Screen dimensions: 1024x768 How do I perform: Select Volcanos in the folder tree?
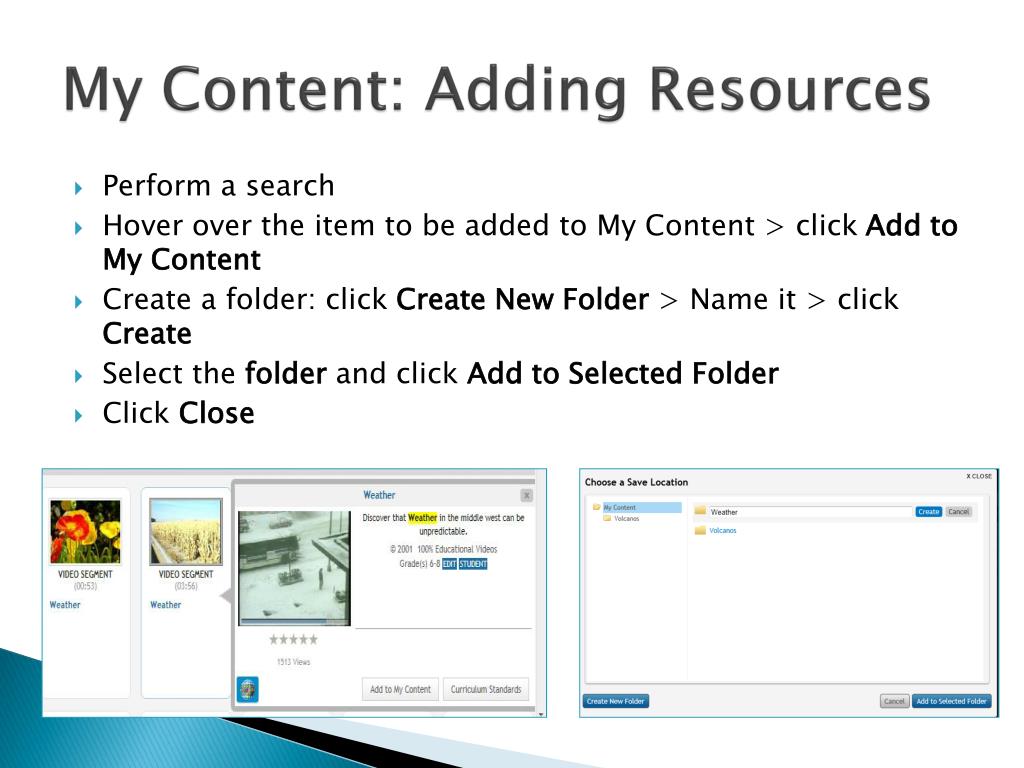click(x=626, y=519)
